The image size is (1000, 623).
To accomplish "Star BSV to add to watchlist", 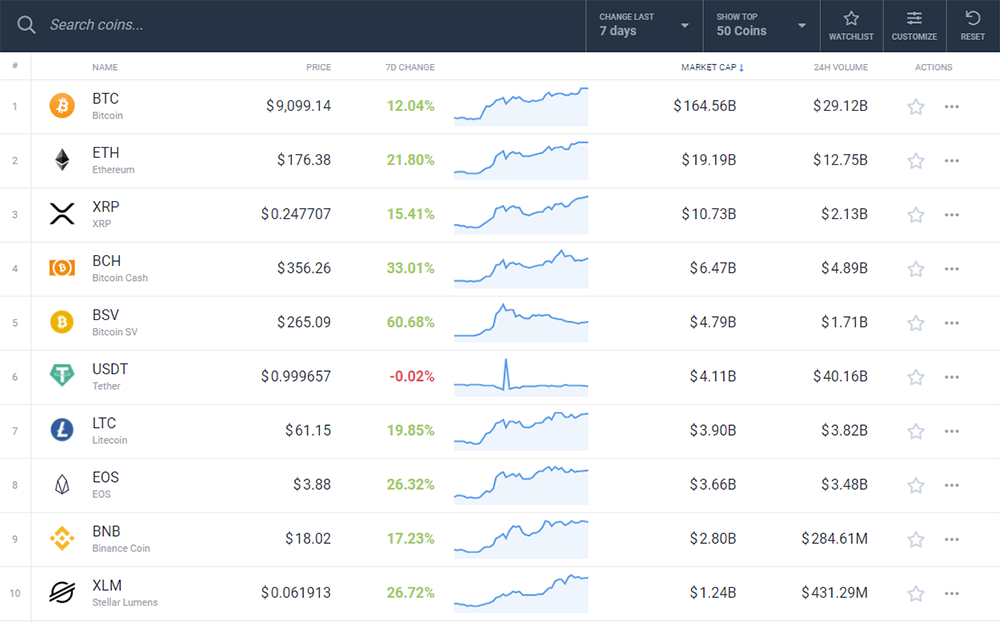I will [916, 323].
